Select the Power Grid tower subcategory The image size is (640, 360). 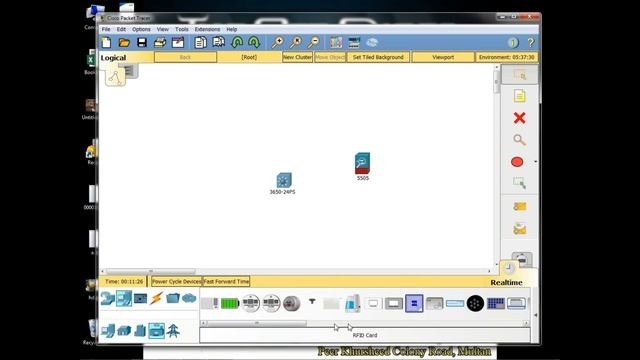pos(173,331)
